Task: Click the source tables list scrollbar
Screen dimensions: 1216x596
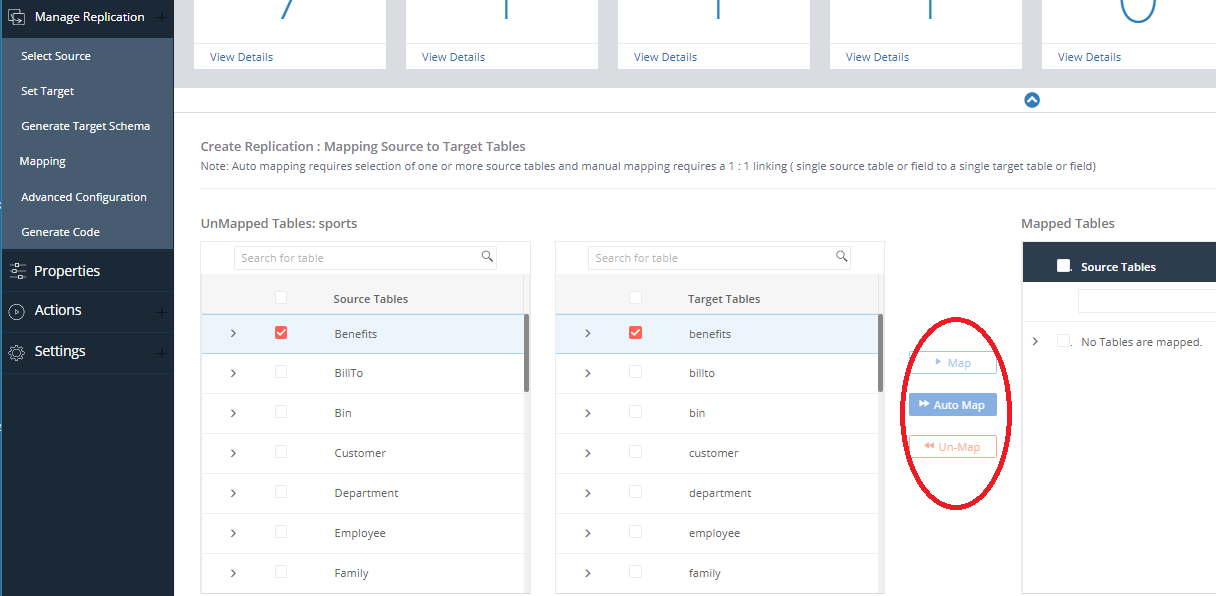Action: point(526,353)
